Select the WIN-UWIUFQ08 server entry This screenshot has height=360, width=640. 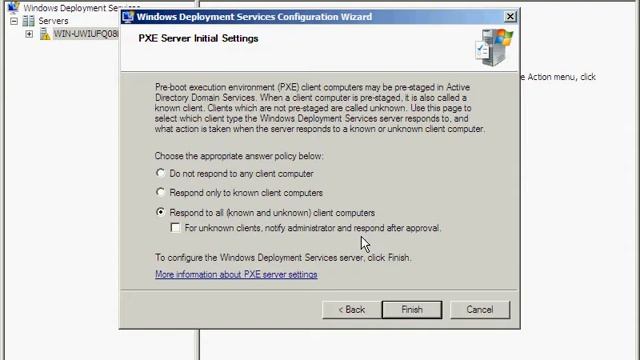point(86,34)
